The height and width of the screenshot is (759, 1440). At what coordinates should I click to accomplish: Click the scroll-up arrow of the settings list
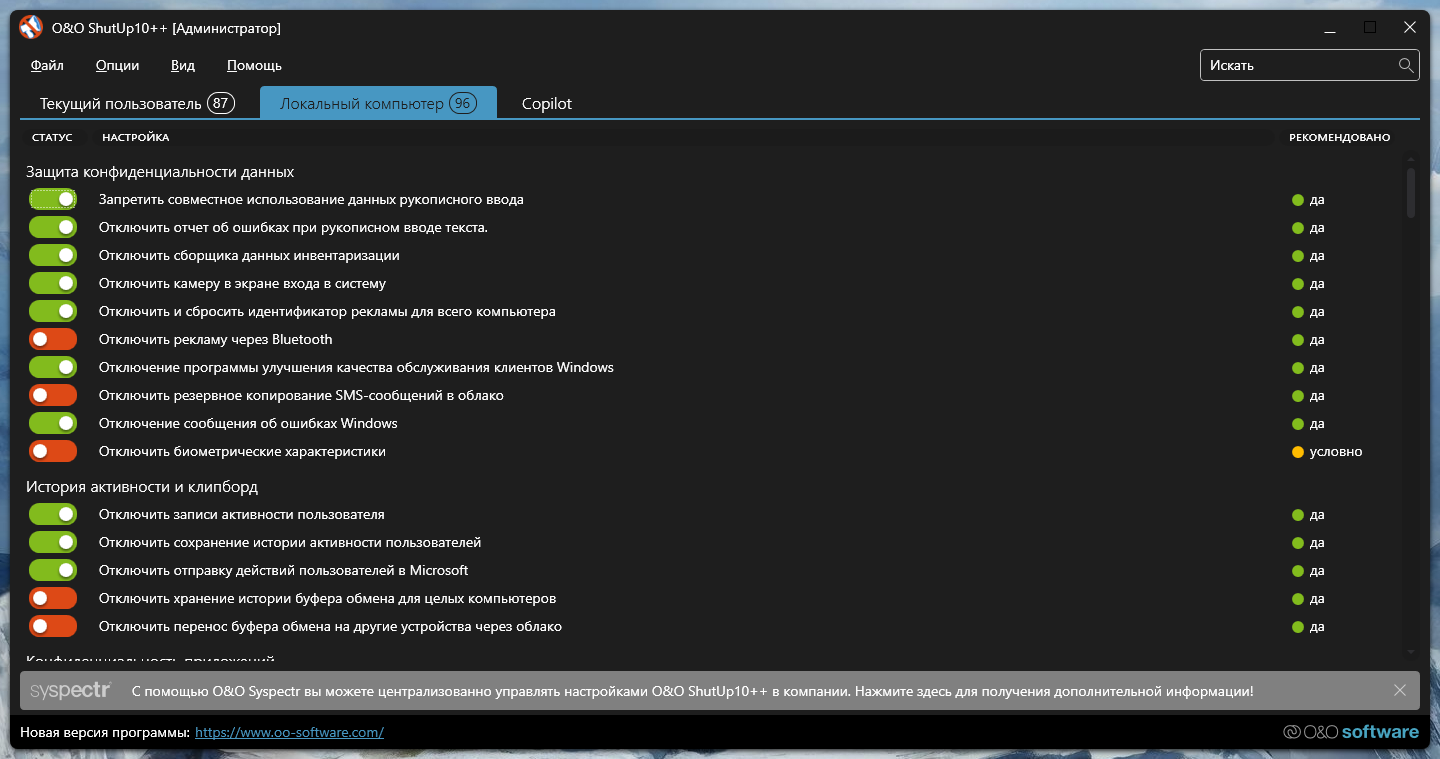[1411, 159]
